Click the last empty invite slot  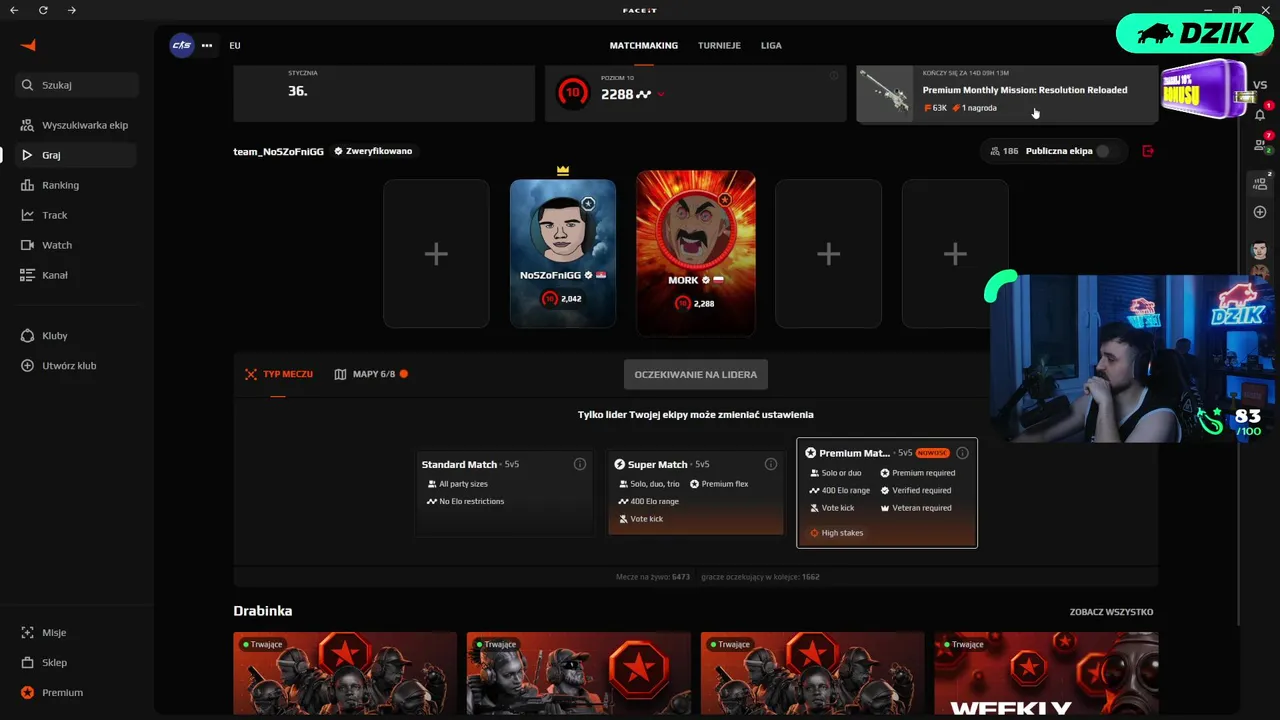955,254
